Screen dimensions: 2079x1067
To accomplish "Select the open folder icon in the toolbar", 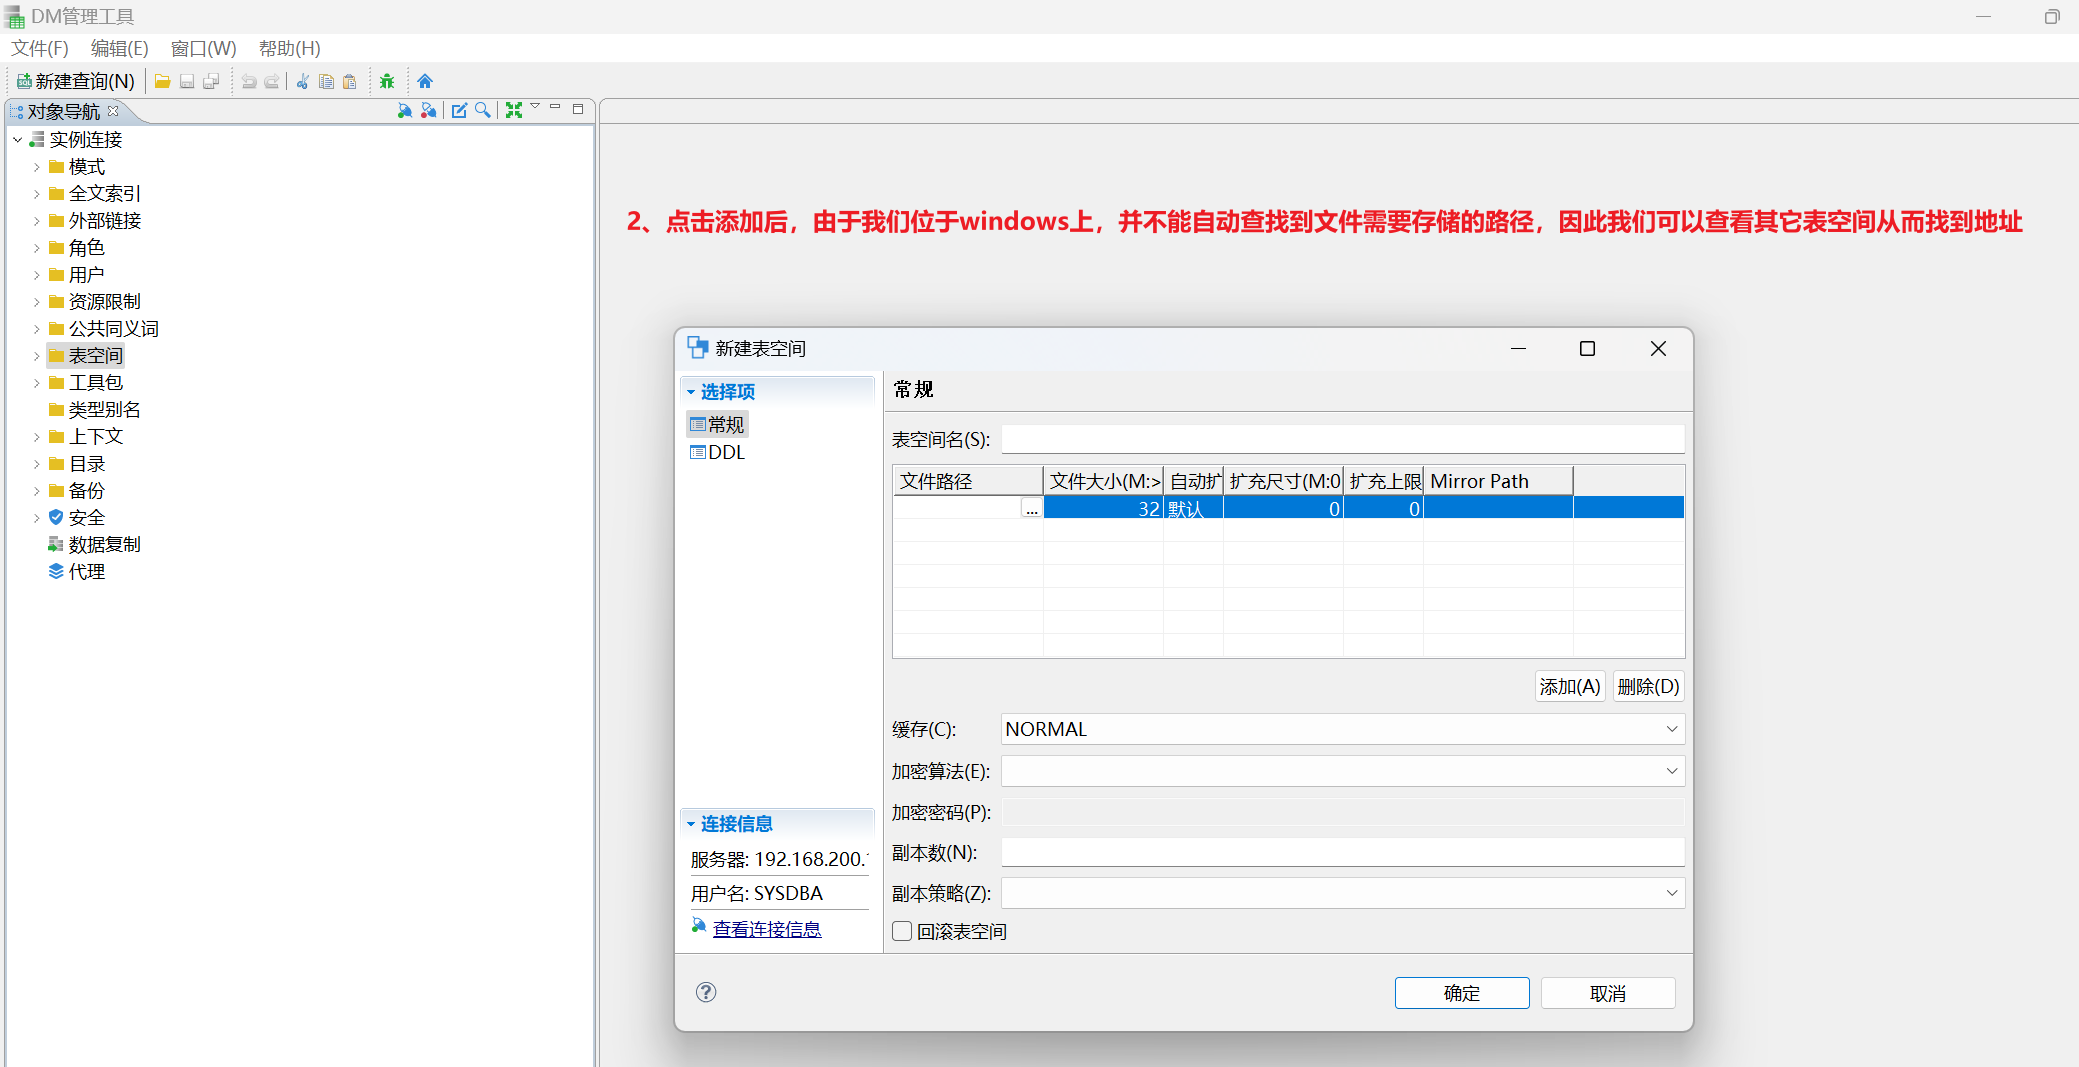I will point(163,82).
